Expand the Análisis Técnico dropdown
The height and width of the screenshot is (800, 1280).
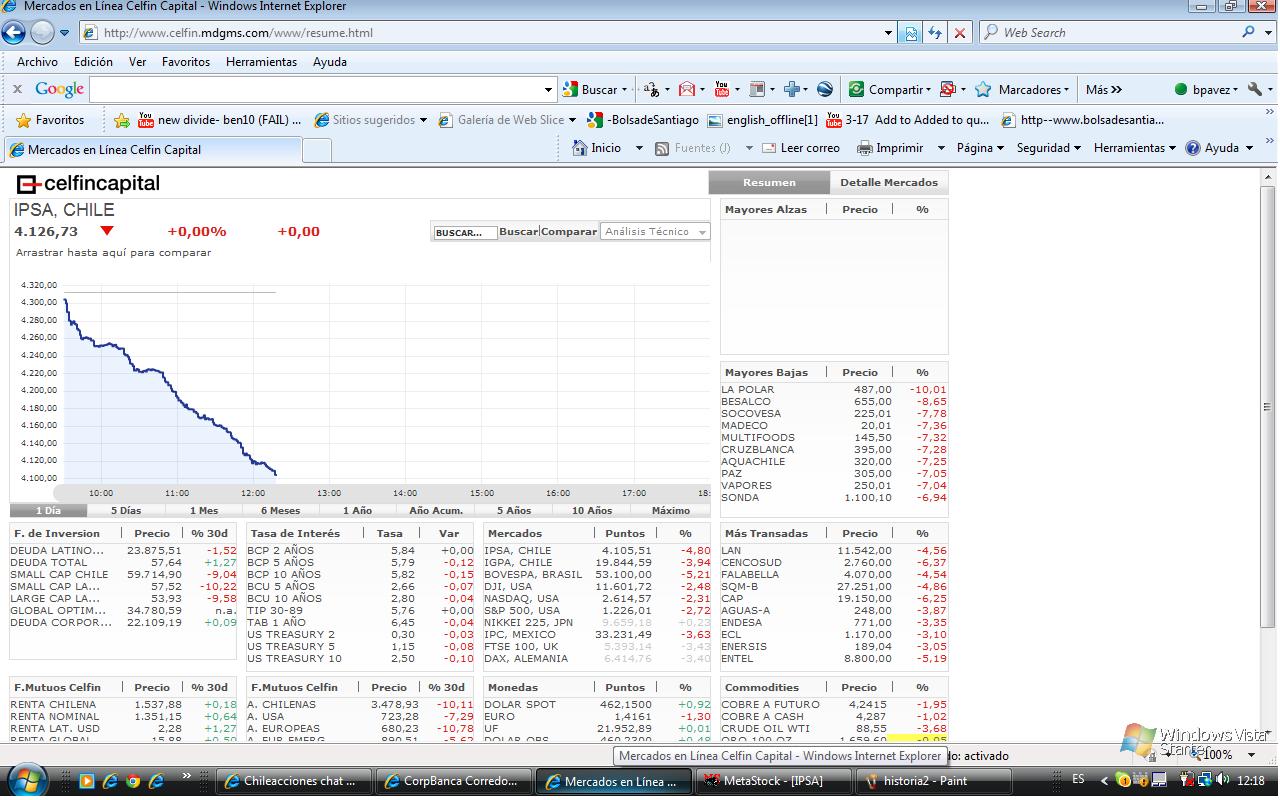click(x=702, y=232)
